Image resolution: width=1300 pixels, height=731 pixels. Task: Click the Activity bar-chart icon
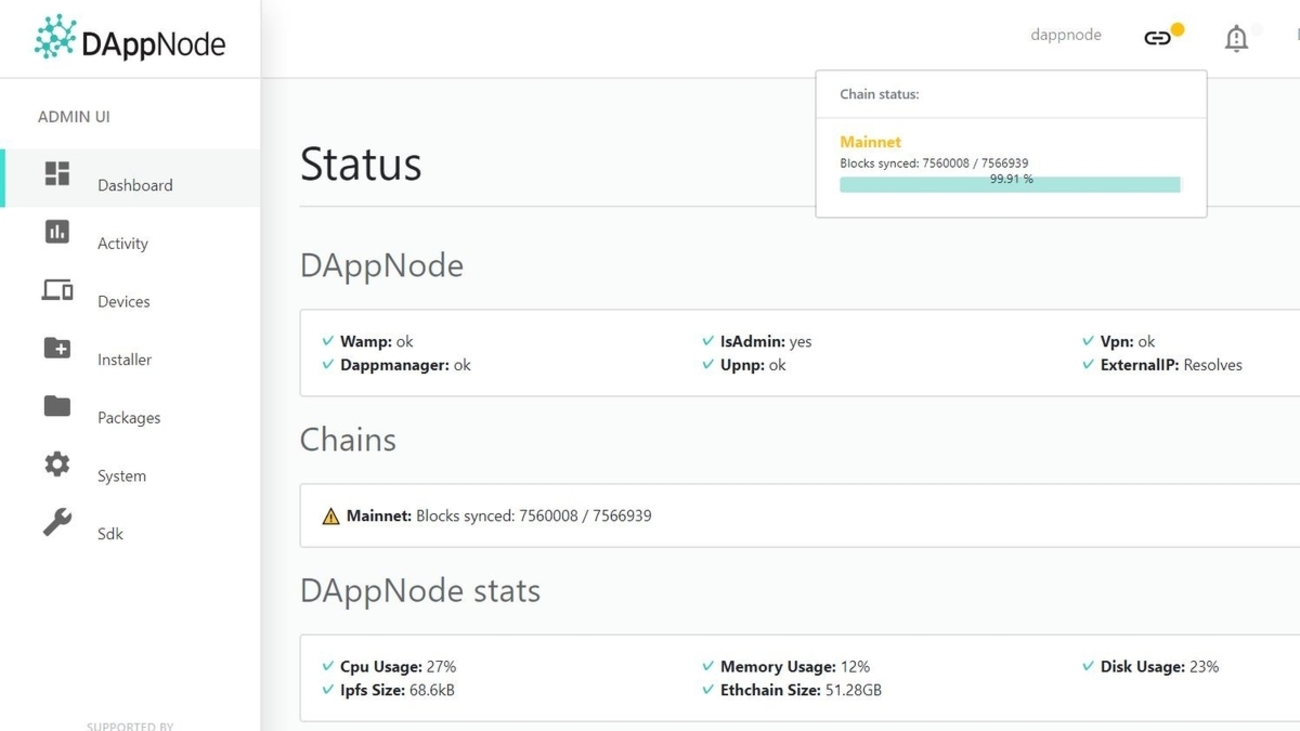point(57,233)
